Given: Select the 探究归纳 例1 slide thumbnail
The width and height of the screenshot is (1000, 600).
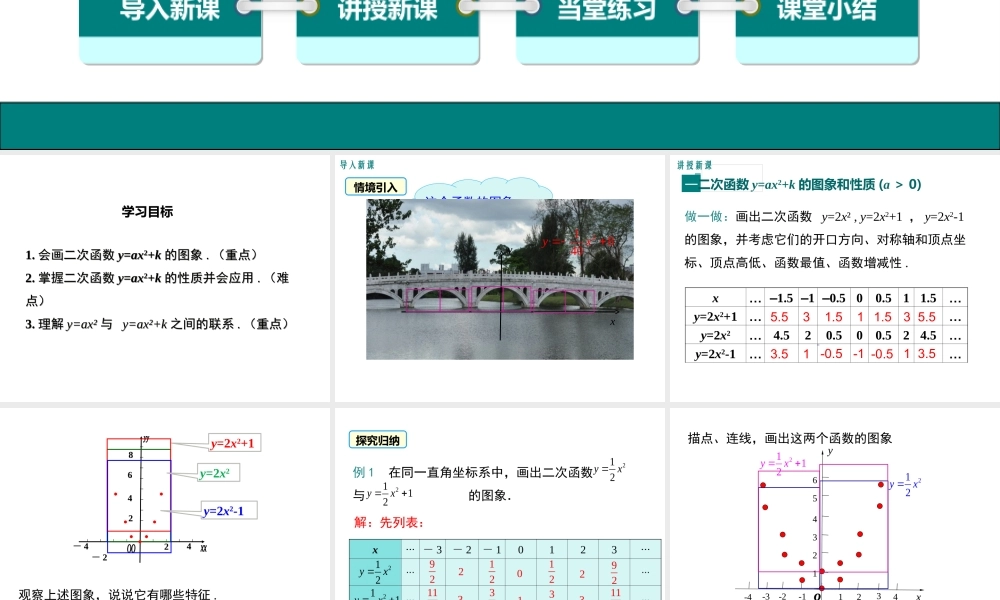Looking at the screenshot, I should 499,504.
